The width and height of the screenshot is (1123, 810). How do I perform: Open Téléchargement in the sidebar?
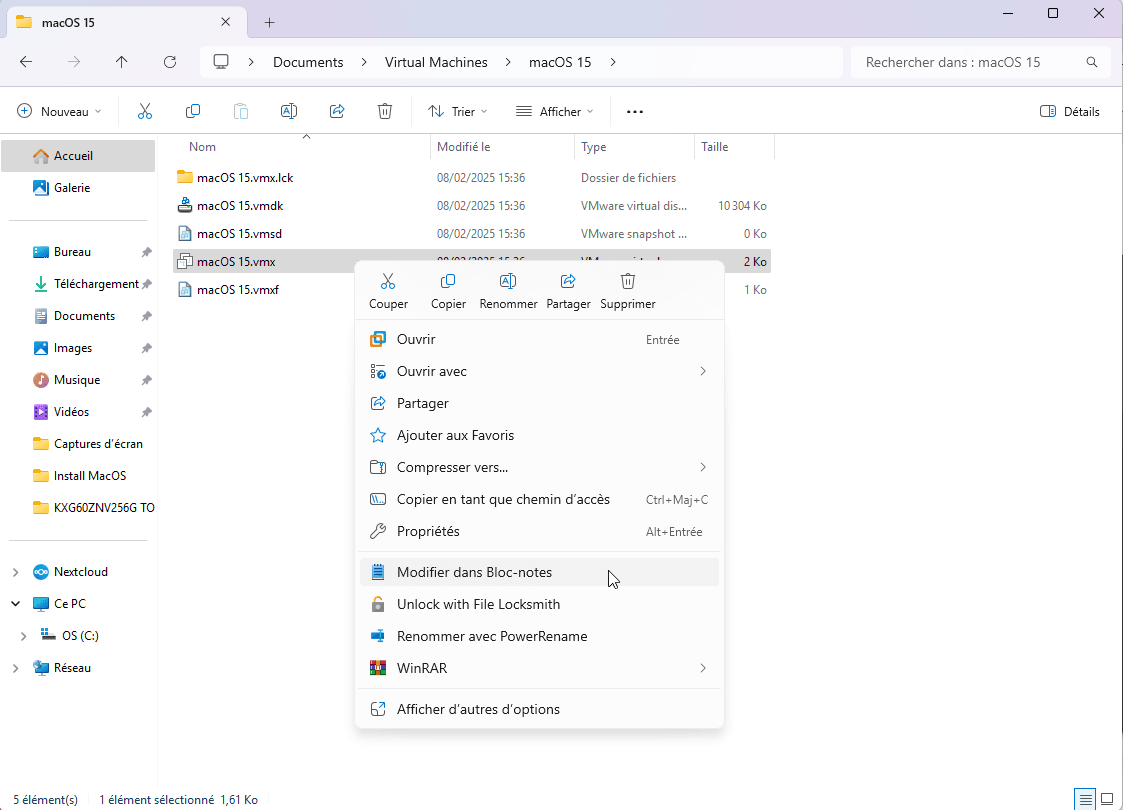coord(96,284)
